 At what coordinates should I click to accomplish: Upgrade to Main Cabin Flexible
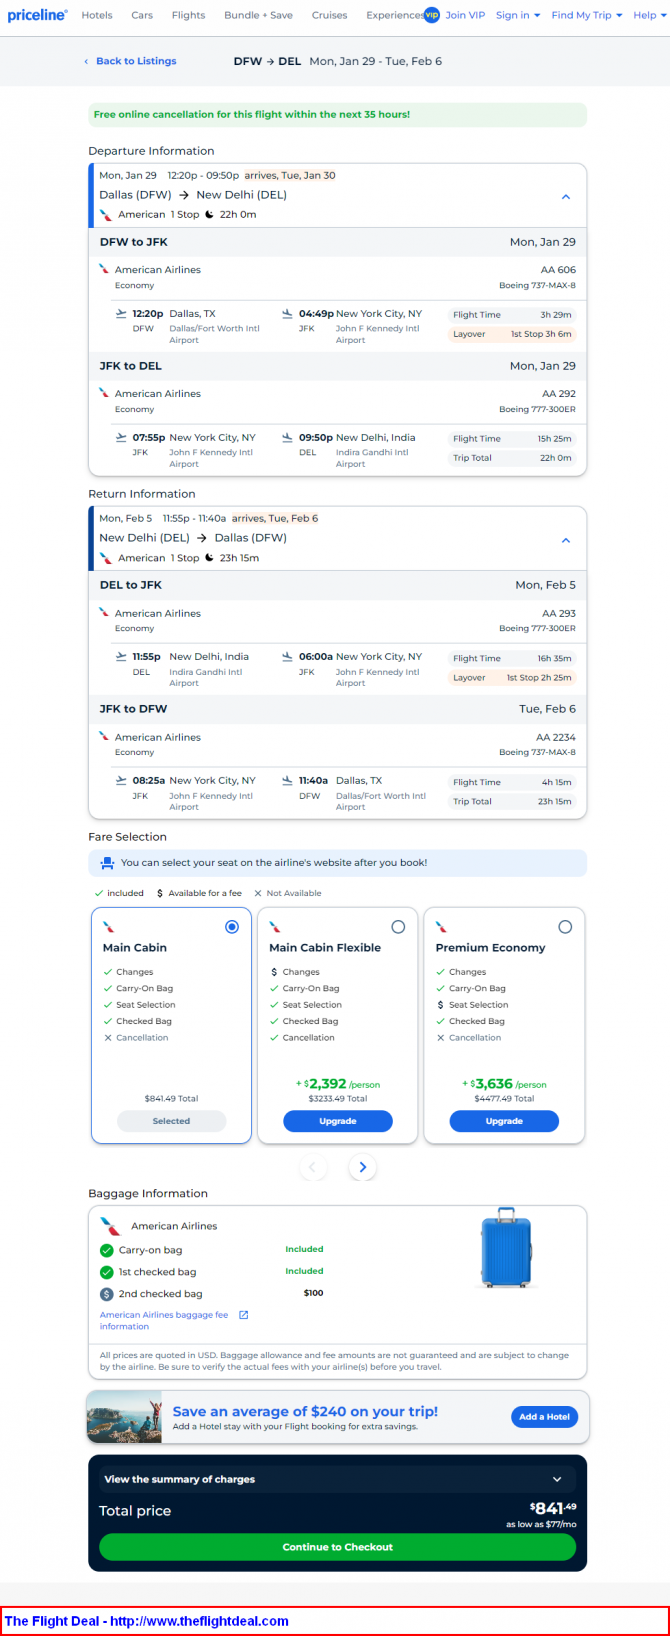pyautogui.click(x=338, y=1121)
